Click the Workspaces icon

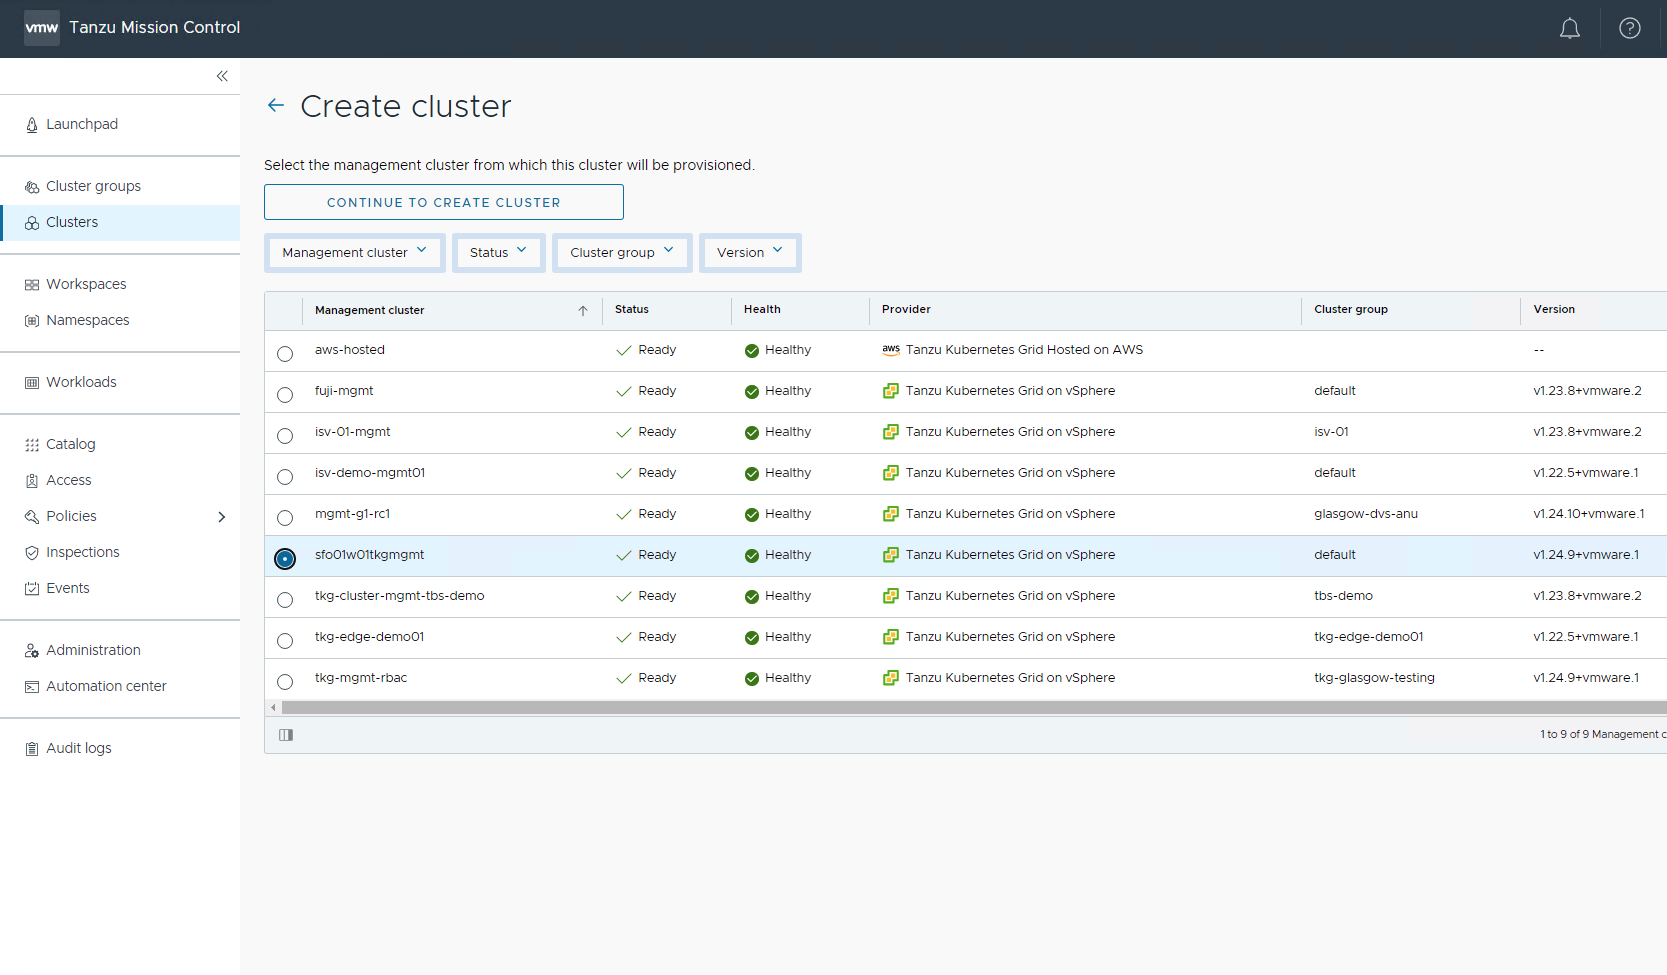(32, 285)
